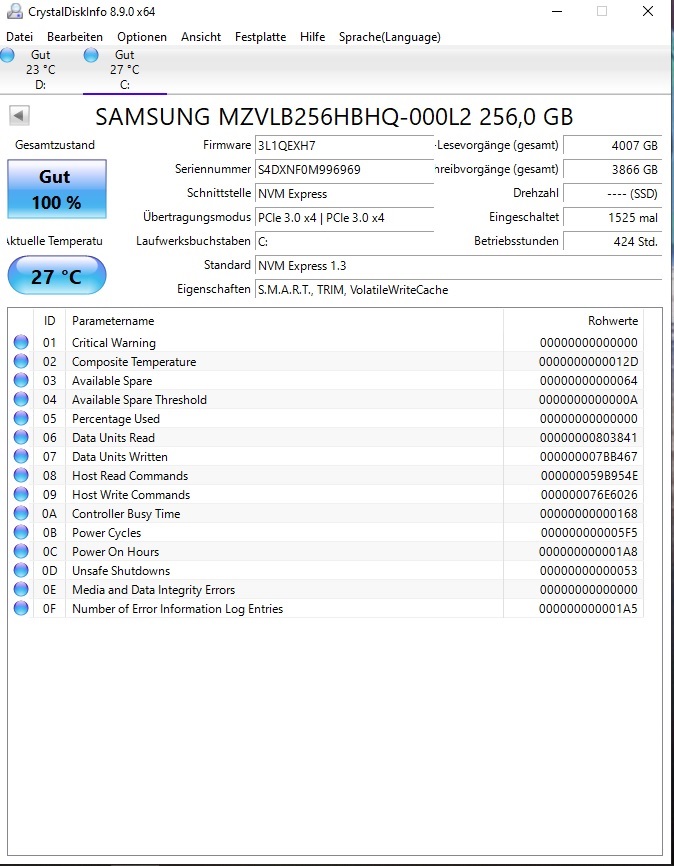Viewport: 674px width, 866px height.
Task: Click the Rohwerte column header
Action: tap(573, 321)
